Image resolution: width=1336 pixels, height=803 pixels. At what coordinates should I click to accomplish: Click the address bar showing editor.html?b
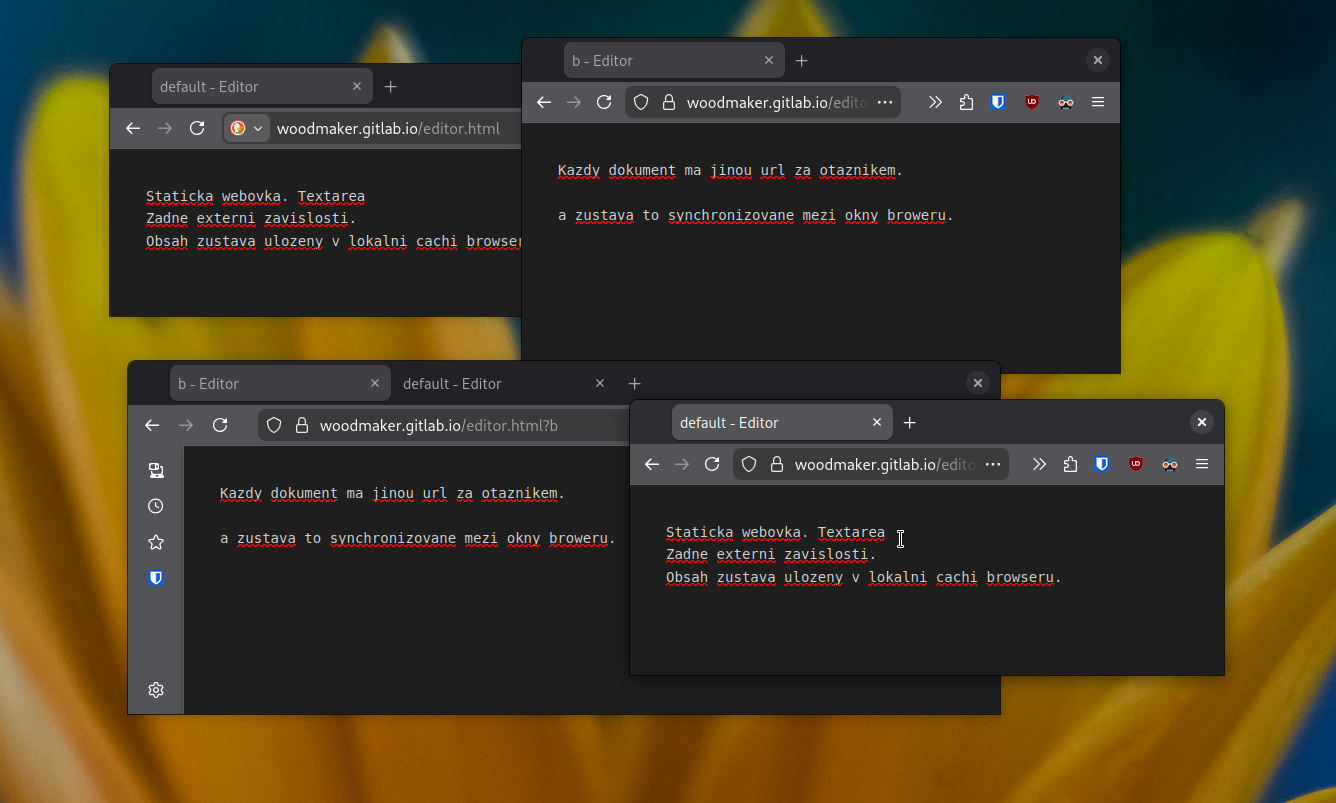tap(440, 426)
